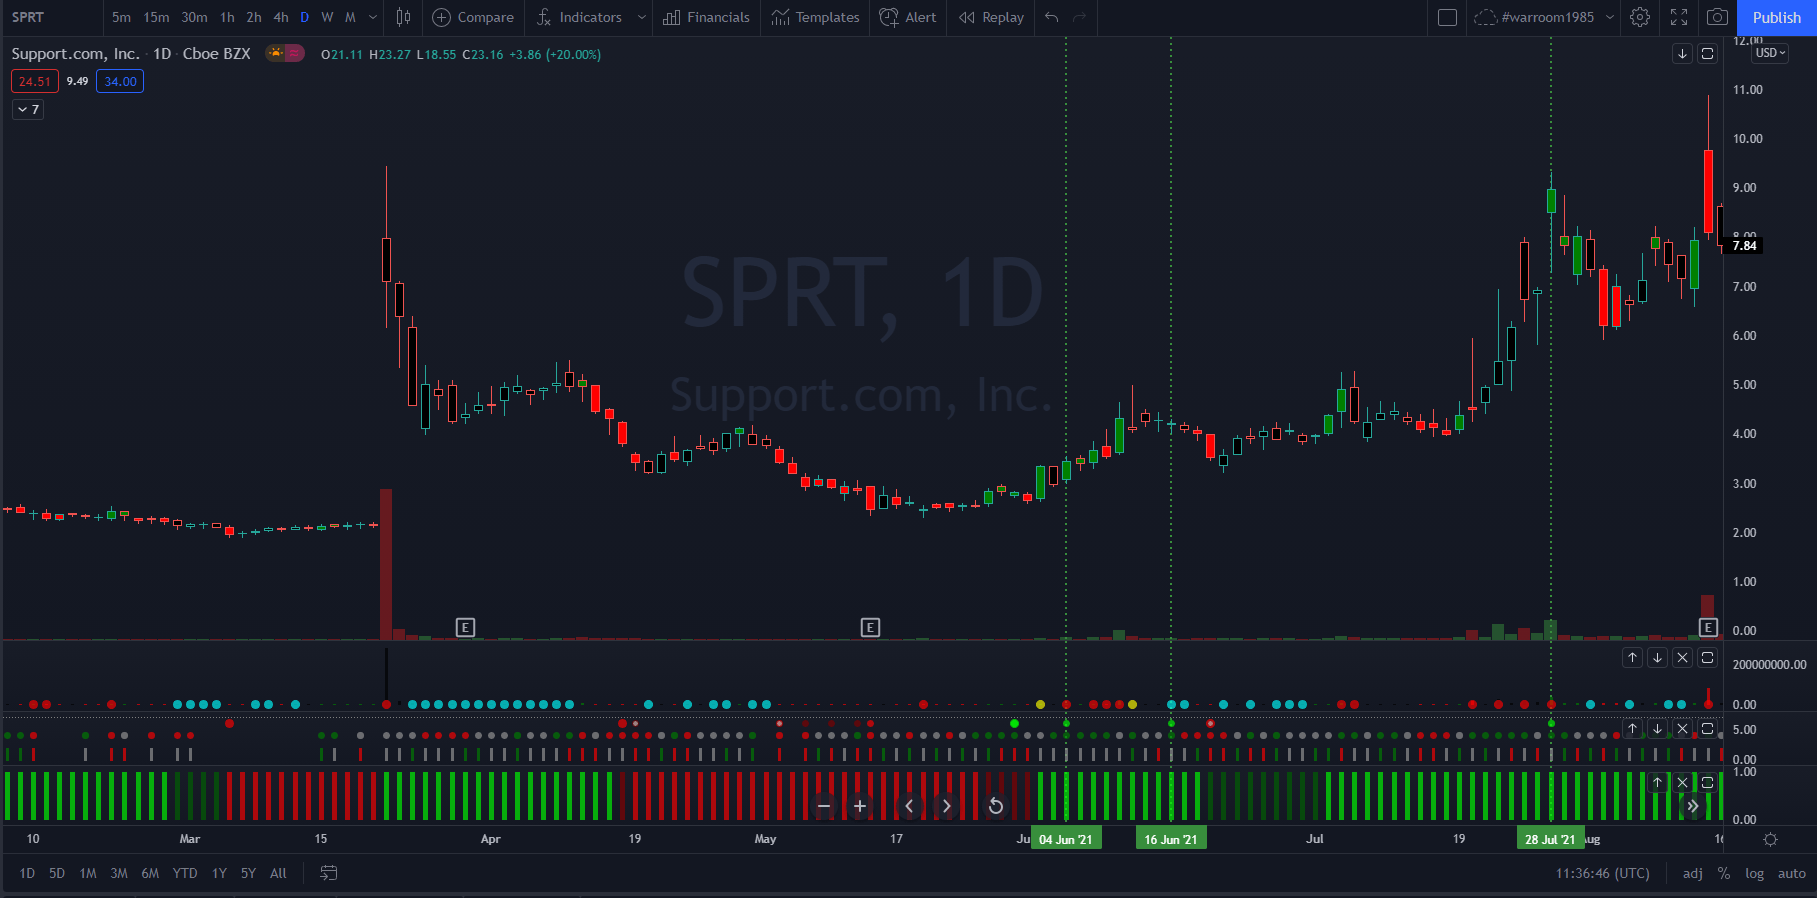Create an Alert

(908, 17)
